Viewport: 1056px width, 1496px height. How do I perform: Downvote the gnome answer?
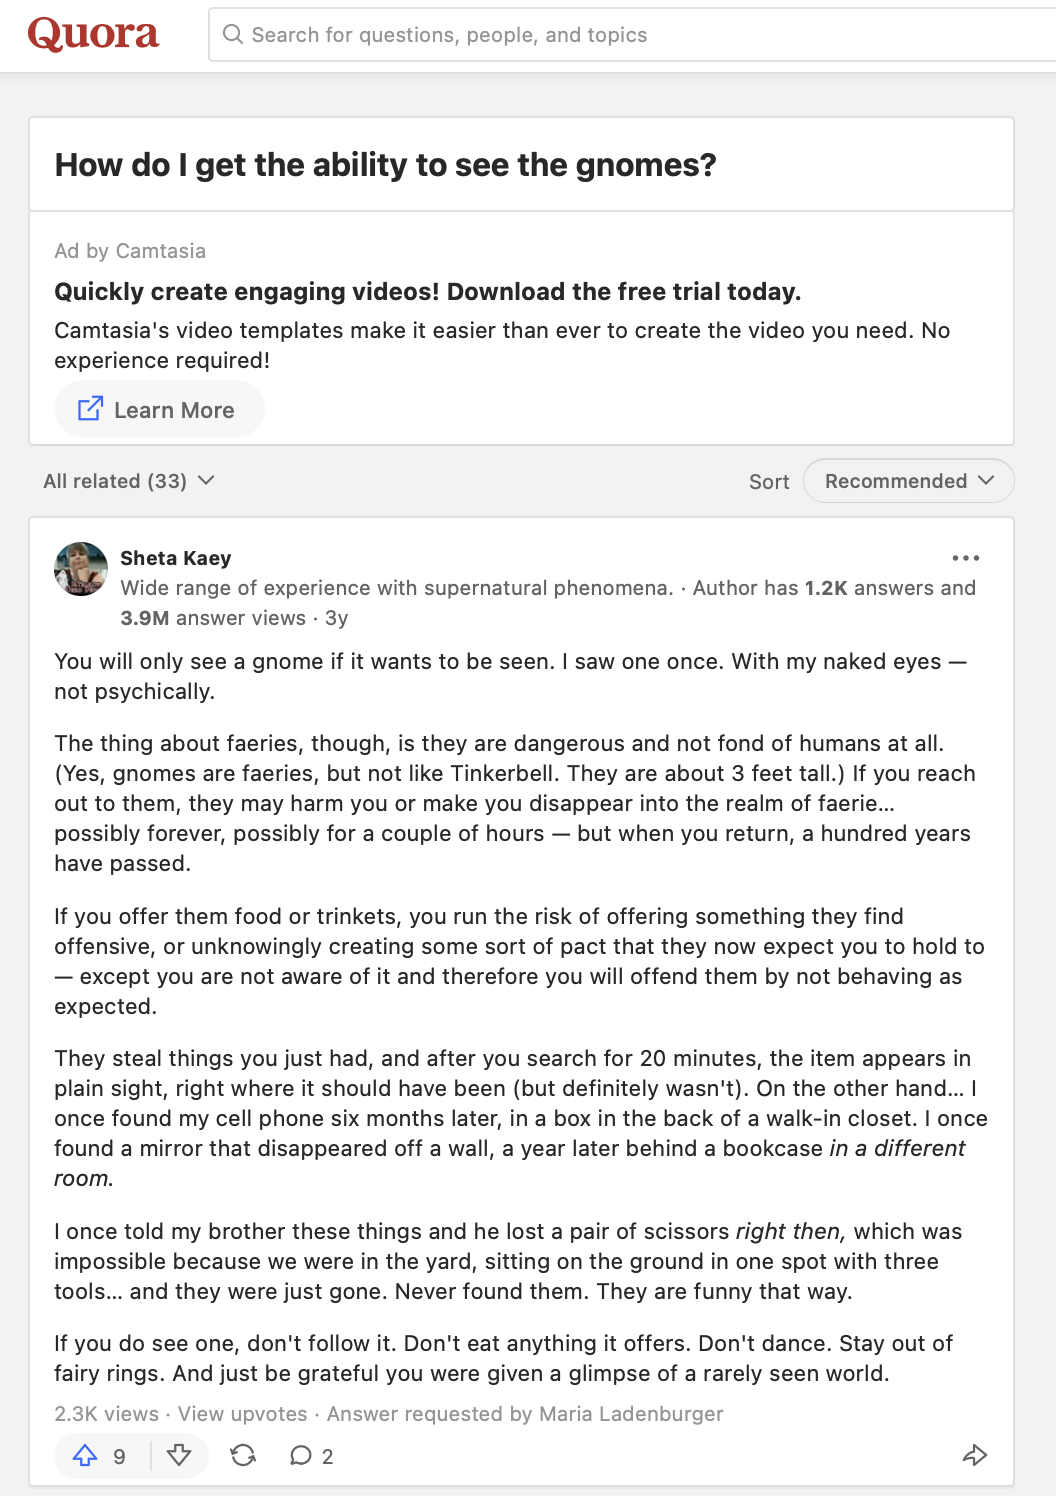[x=179, y=1455]
